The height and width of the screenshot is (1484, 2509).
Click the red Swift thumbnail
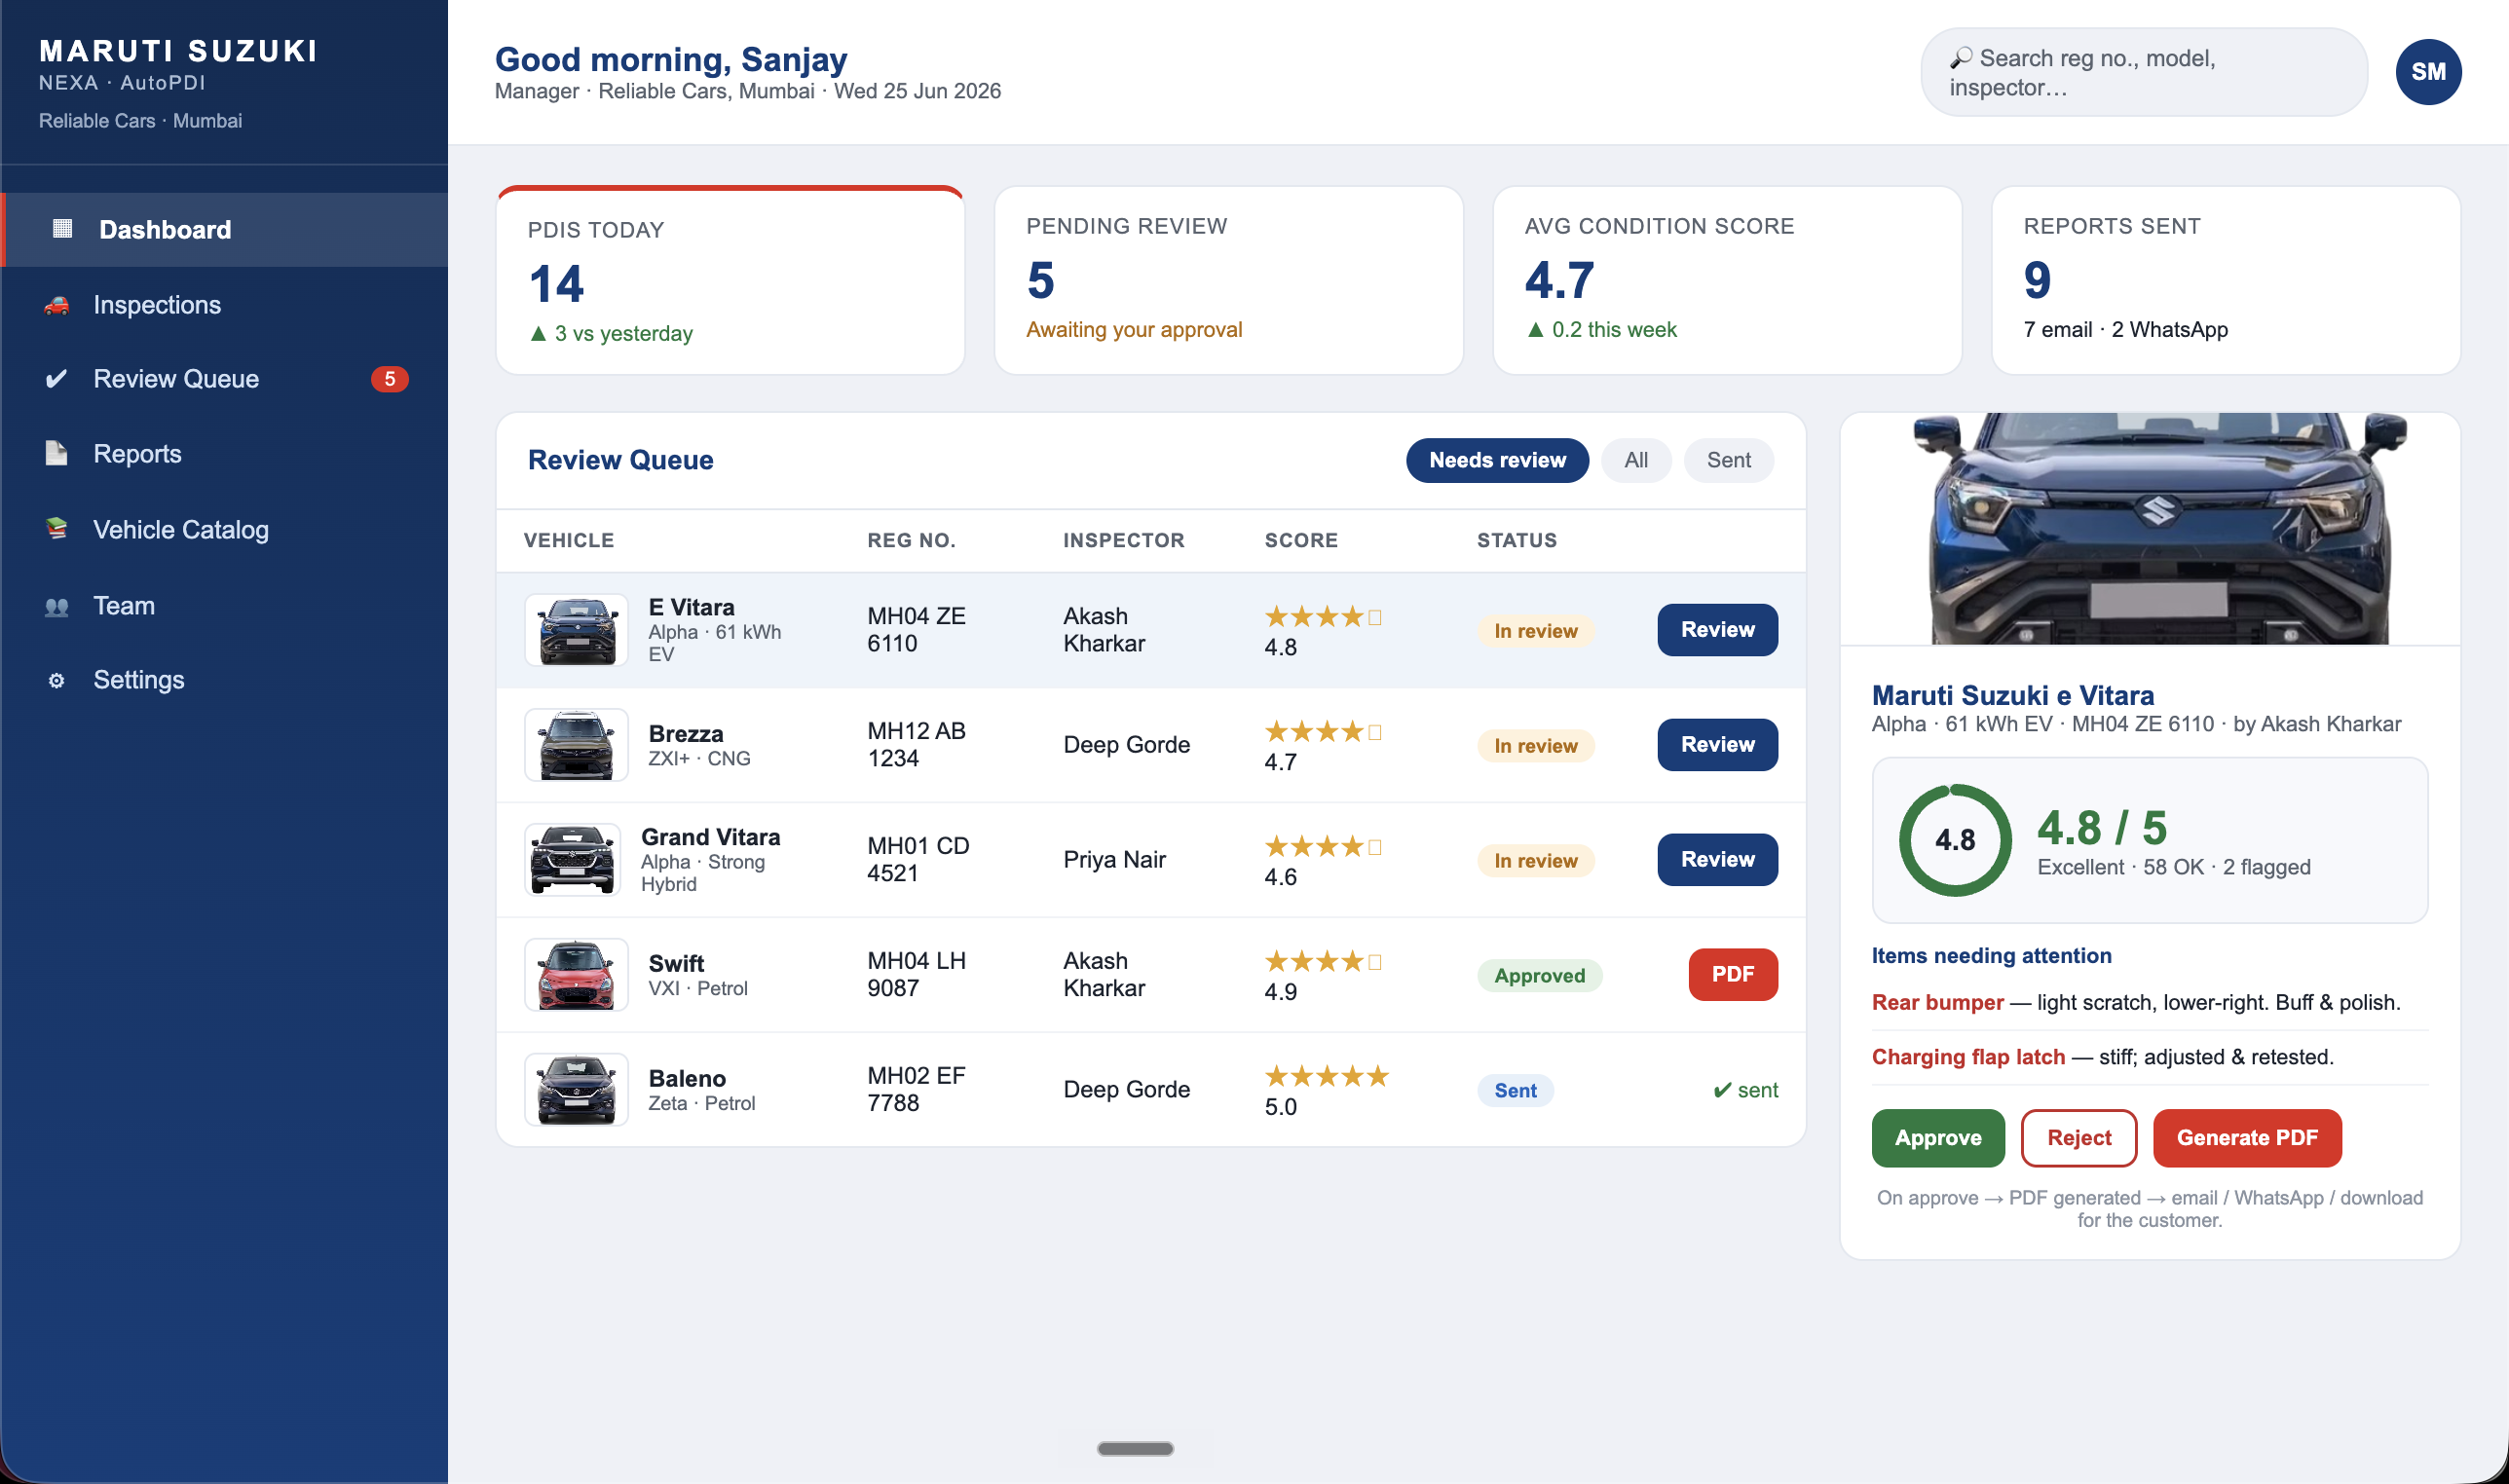tap(577, 975)
